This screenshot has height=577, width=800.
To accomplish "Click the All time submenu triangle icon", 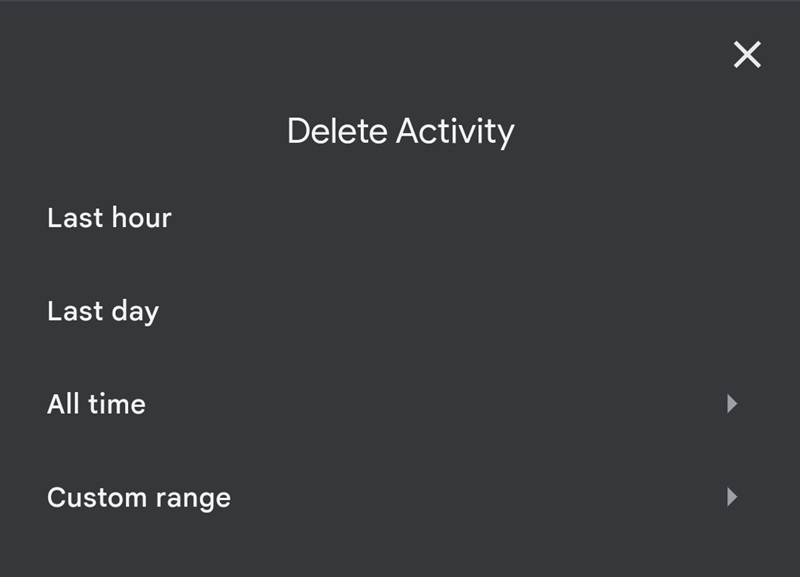I will click(x=732, y=404).
